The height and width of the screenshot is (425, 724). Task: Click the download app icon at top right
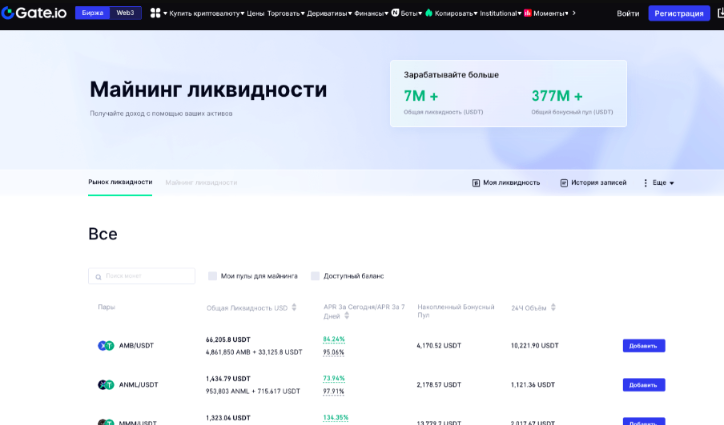tap(721, 13)
